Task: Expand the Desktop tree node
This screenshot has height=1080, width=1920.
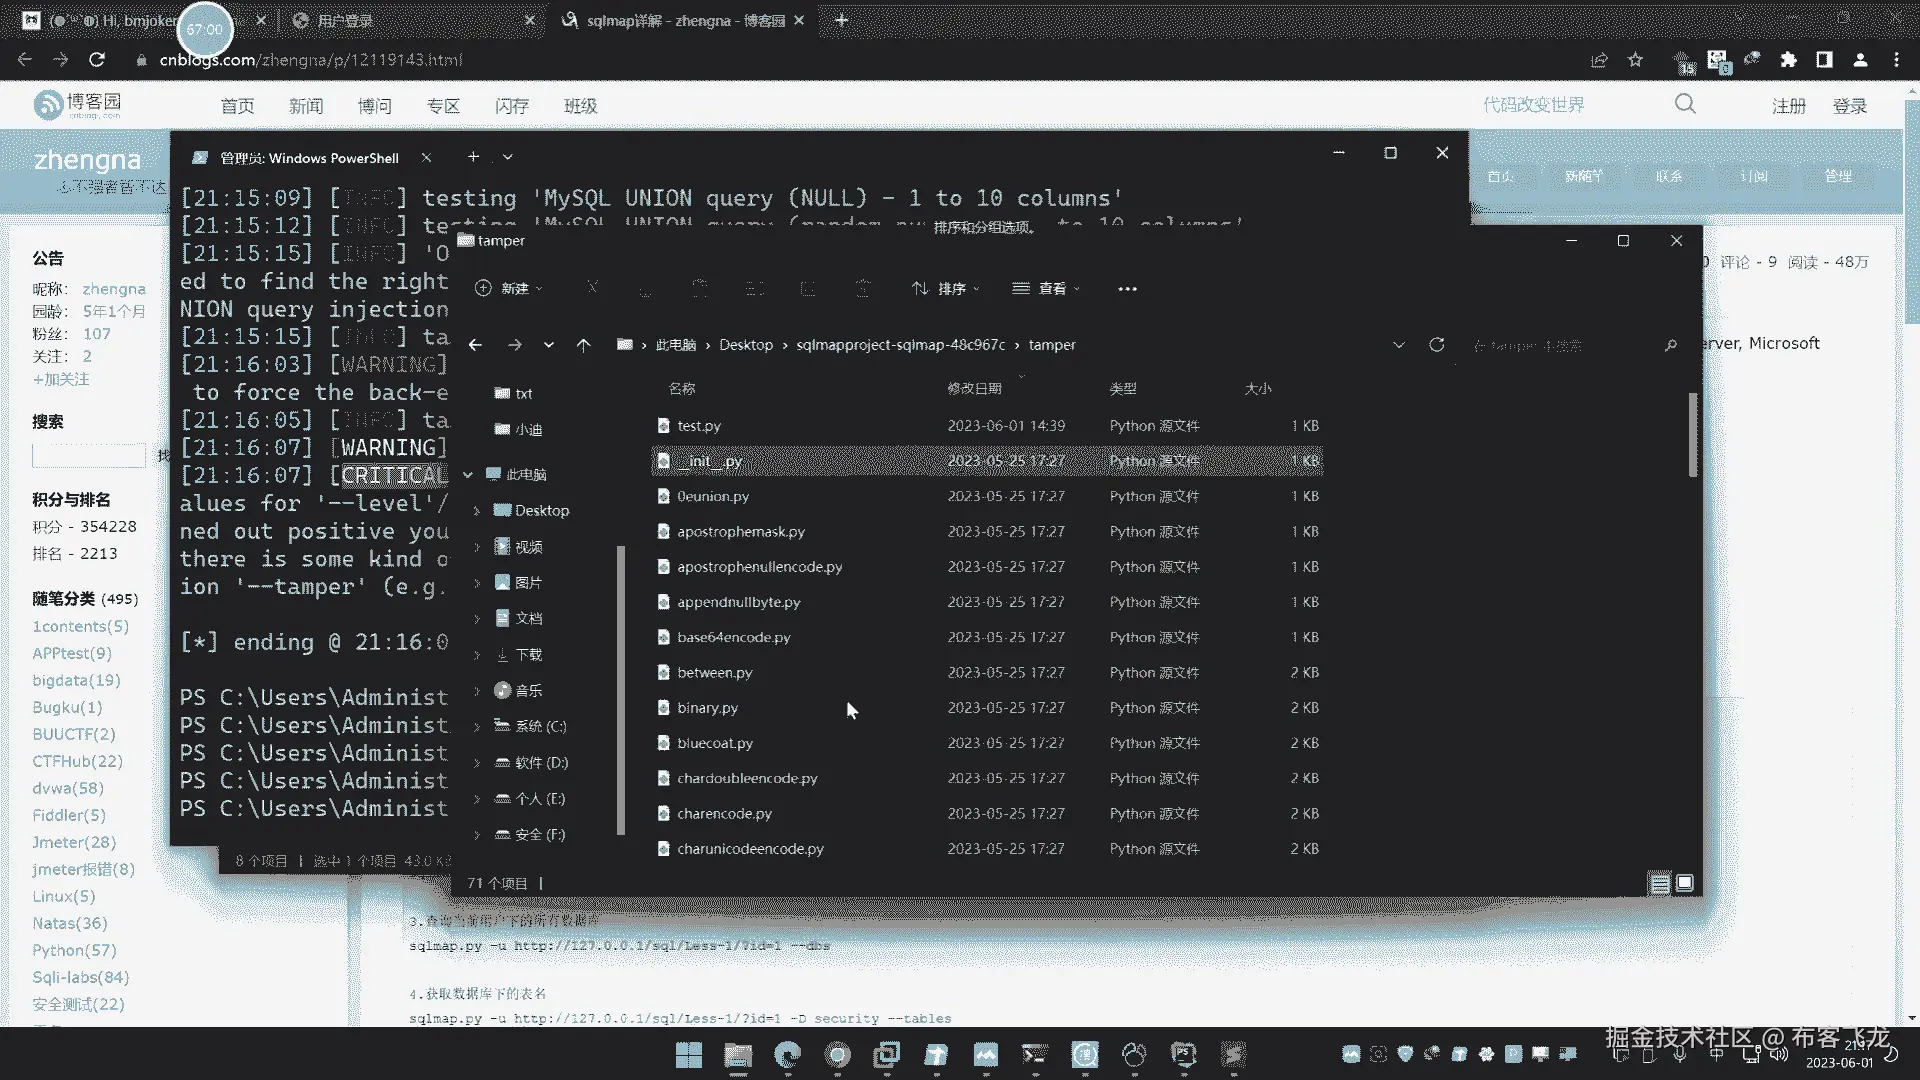Action: (x=477, y=511)
